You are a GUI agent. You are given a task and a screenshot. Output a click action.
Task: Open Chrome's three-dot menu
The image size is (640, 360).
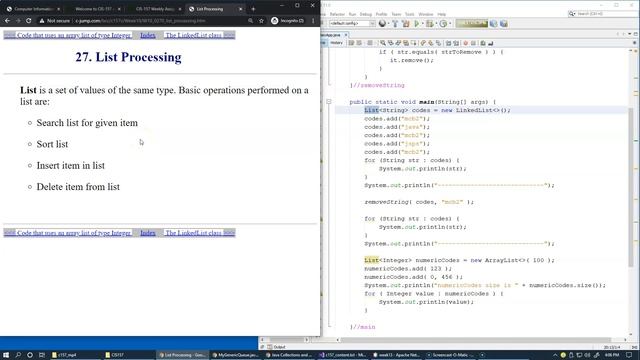pyautogui.click(x=313, y=21)
